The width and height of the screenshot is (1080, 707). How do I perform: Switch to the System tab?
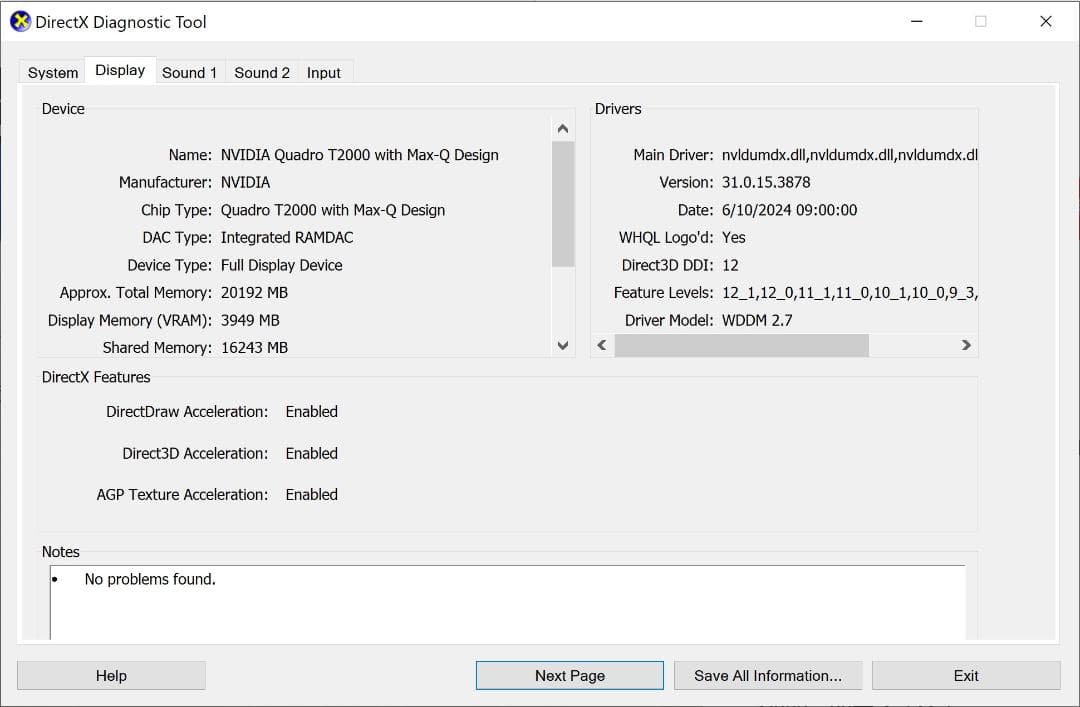[51, 71]
